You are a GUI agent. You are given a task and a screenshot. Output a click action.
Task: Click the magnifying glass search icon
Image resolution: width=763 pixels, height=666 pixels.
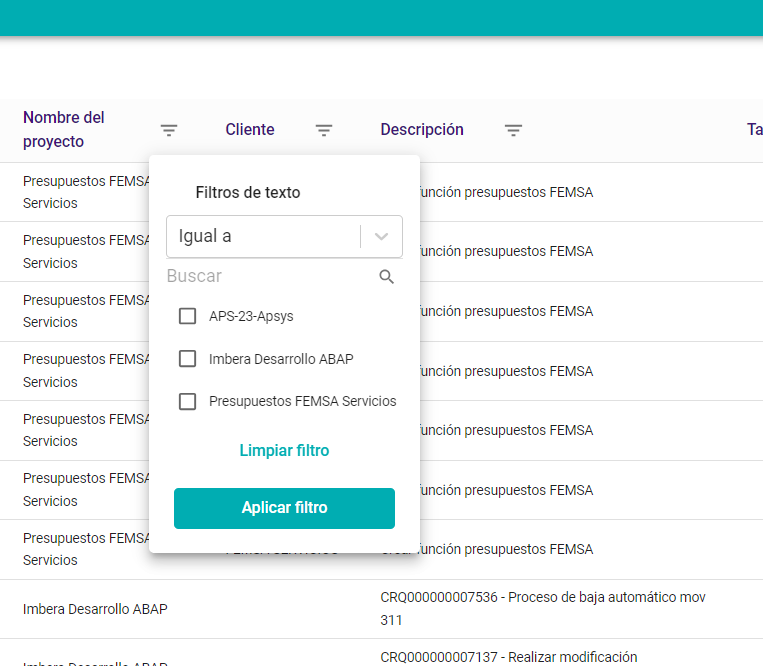[387, 277]
